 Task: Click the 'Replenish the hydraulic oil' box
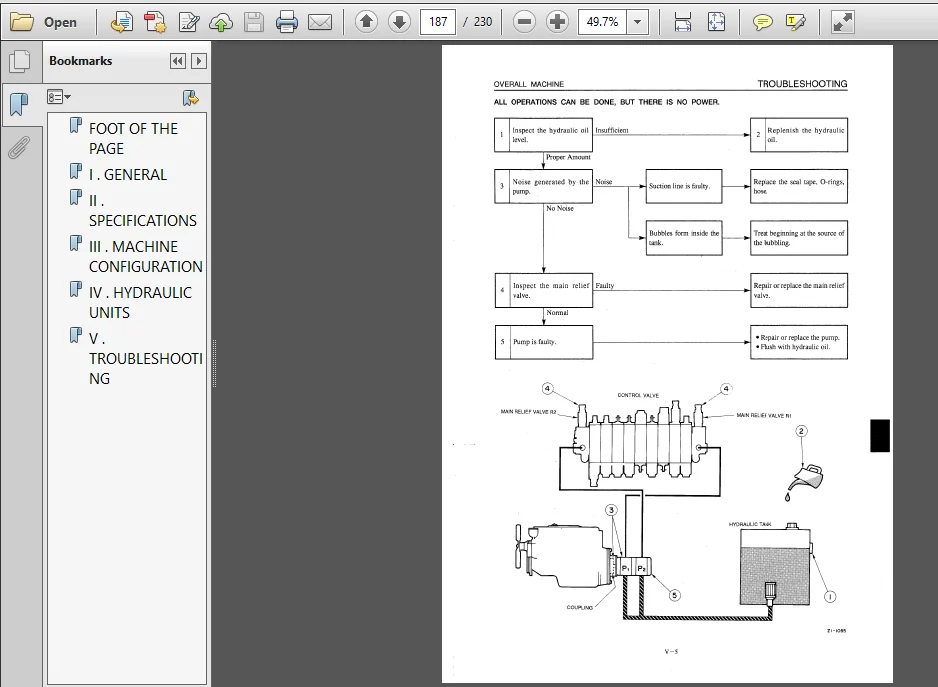(799, 135)
